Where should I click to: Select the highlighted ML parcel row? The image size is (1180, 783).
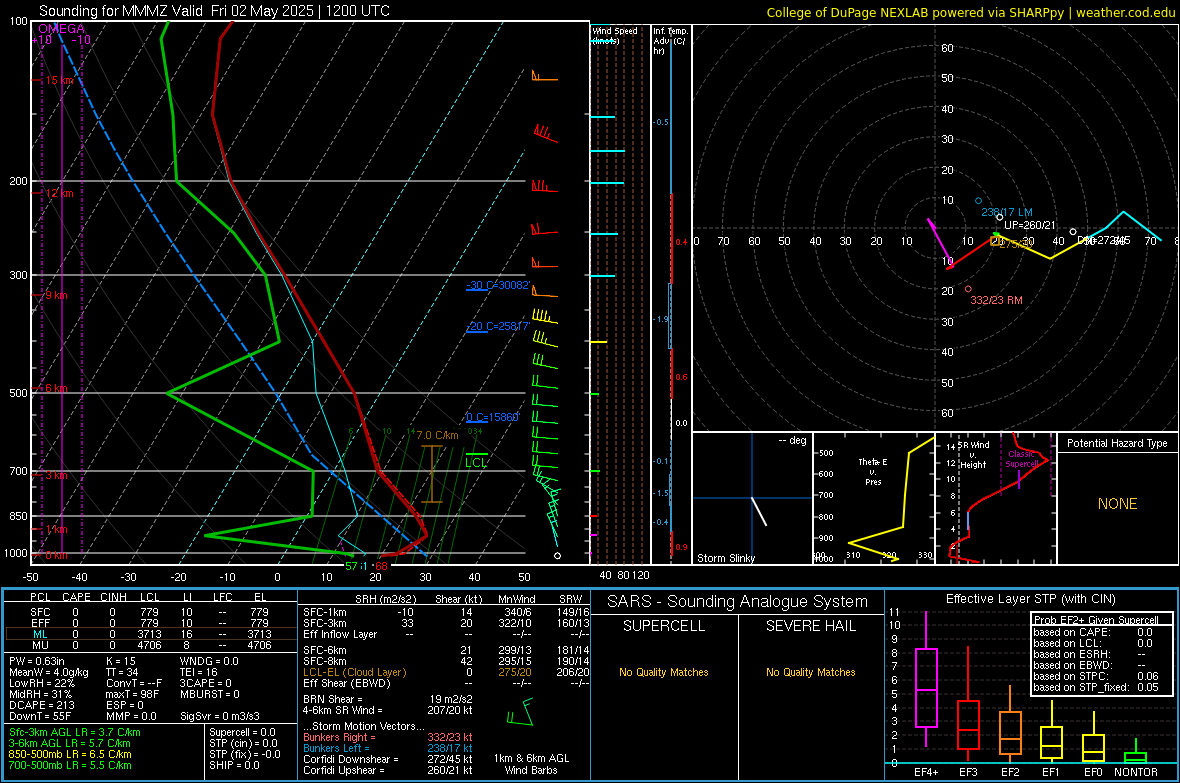[x=151, y=634]
